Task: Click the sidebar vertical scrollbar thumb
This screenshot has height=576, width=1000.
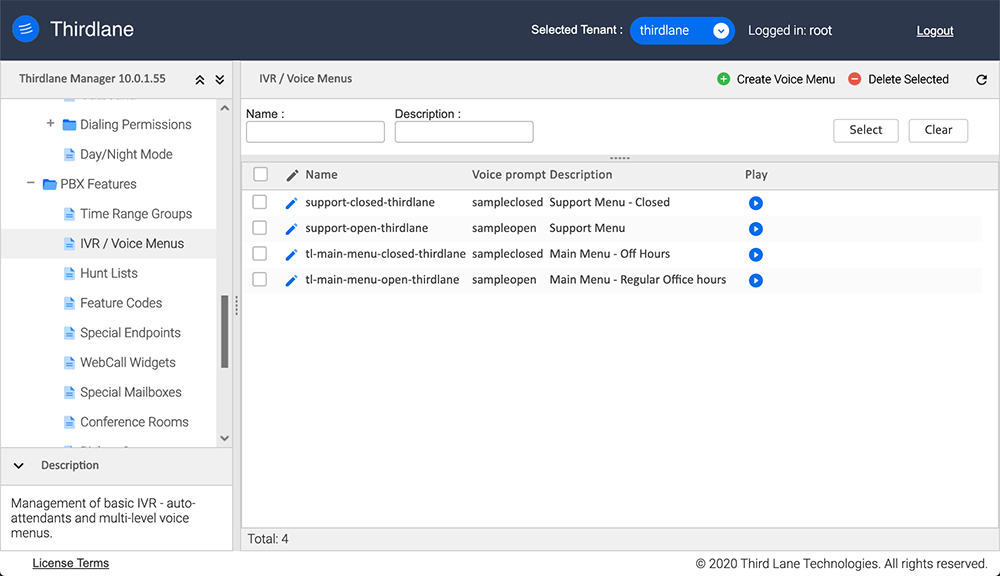Action: (224, 332)
